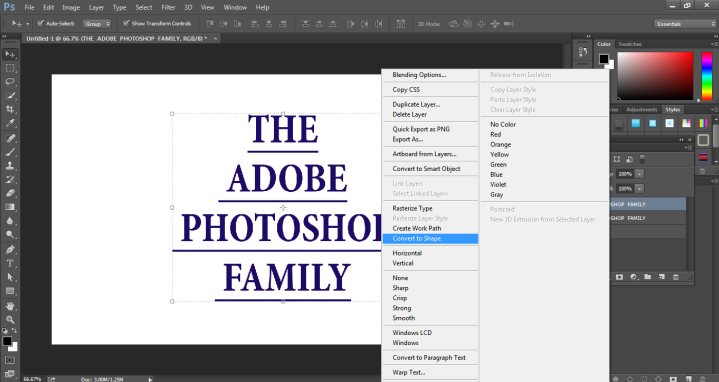This screenshot has height=382, width=719.
Task: Expand the status bar info arrow
Action: pos(150,379)
